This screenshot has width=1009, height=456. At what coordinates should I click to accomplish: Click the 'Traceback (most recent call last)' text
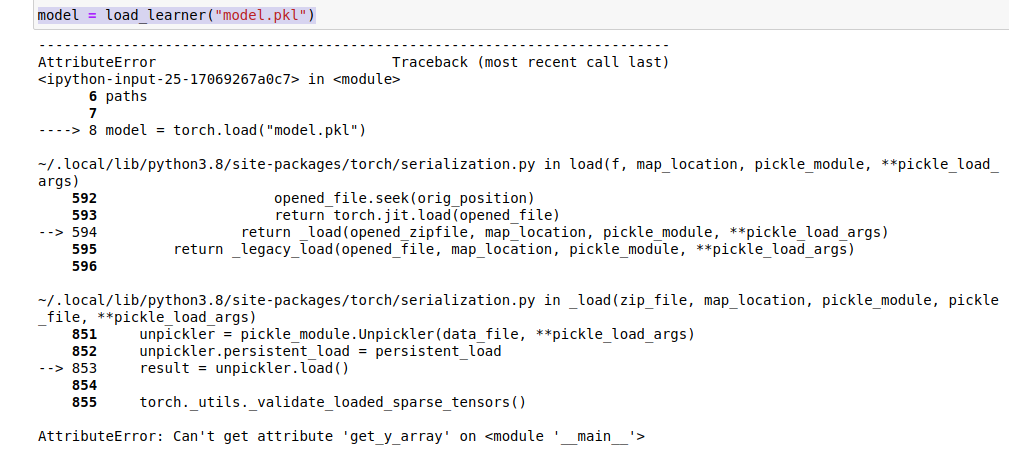[530, 62]
